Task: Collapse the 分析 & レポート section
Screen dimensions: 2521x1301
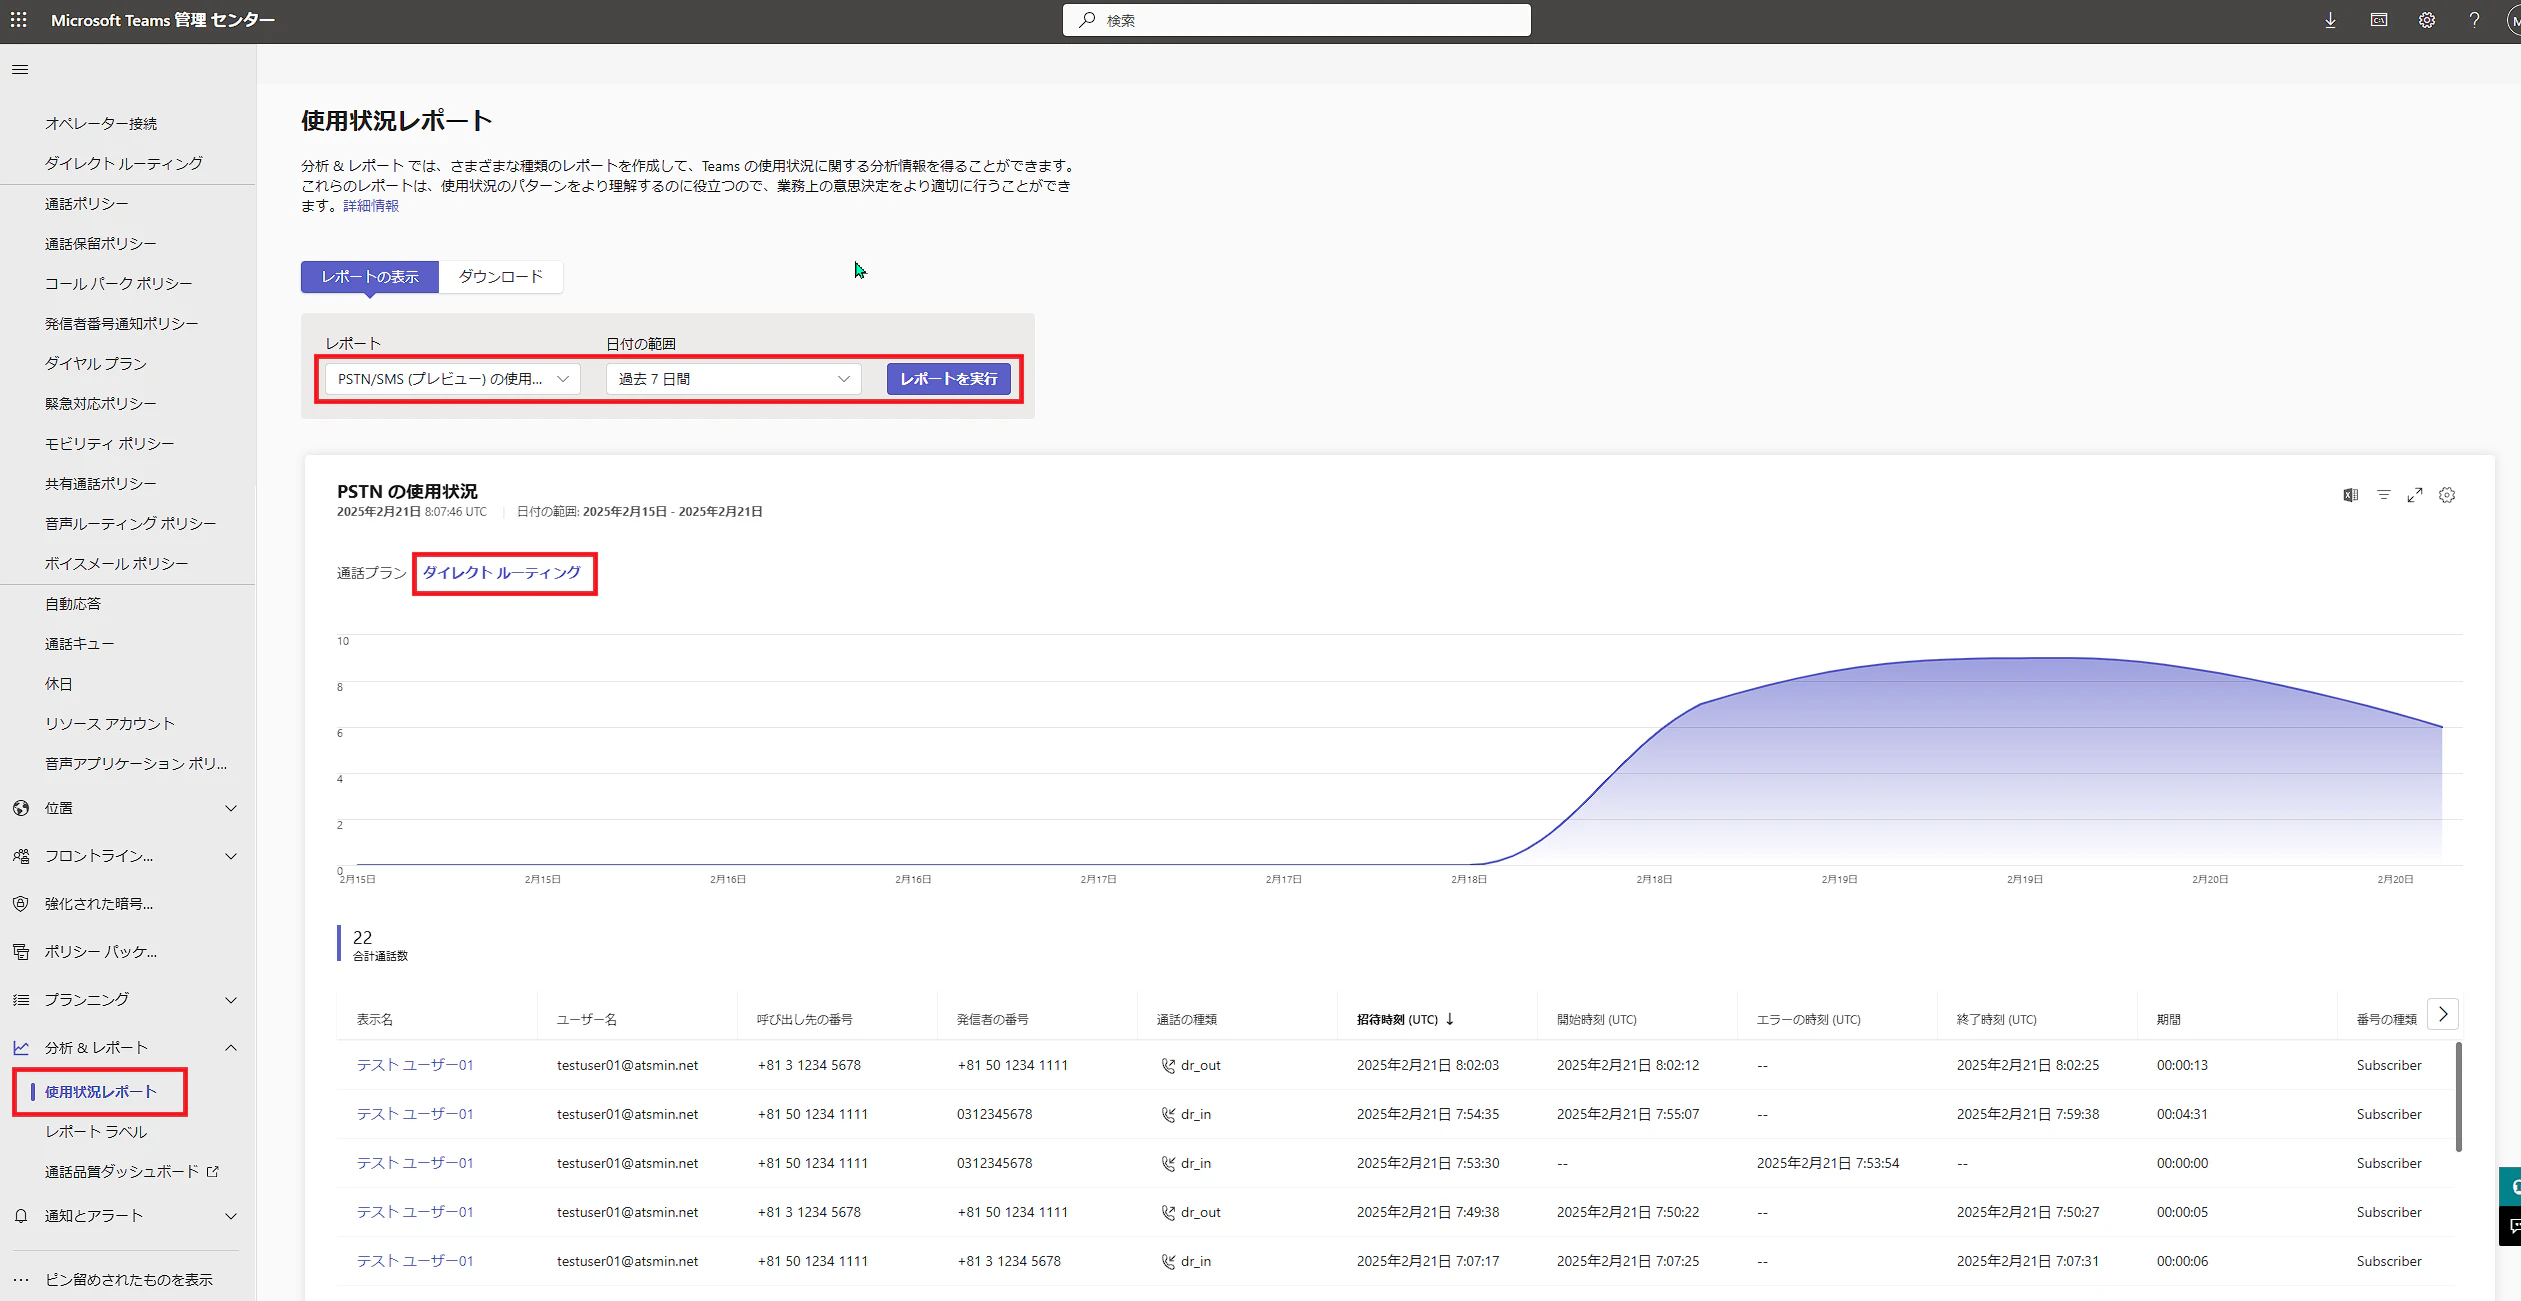Action: point(231,1048)
